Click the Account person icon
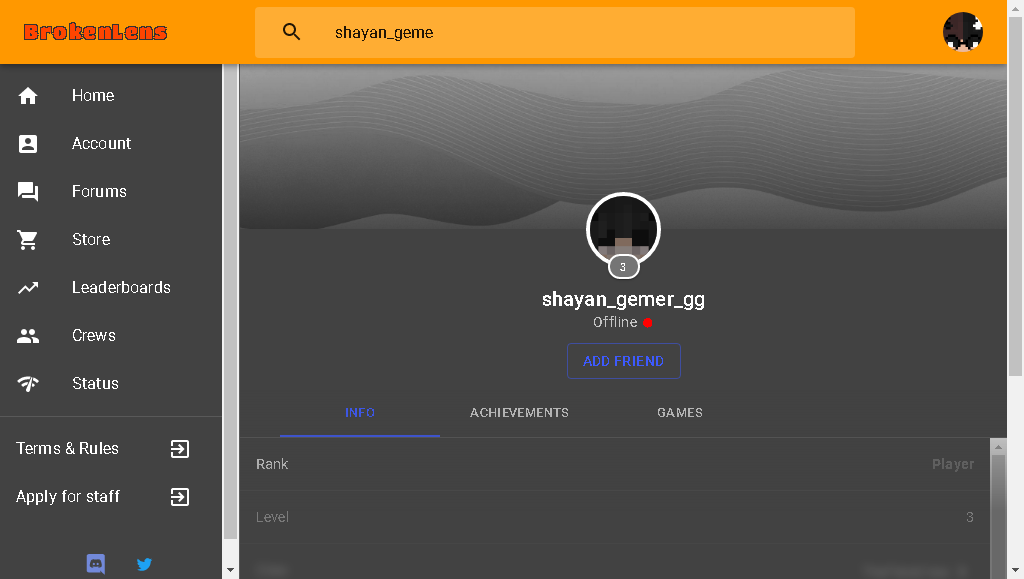 (27, 144)
